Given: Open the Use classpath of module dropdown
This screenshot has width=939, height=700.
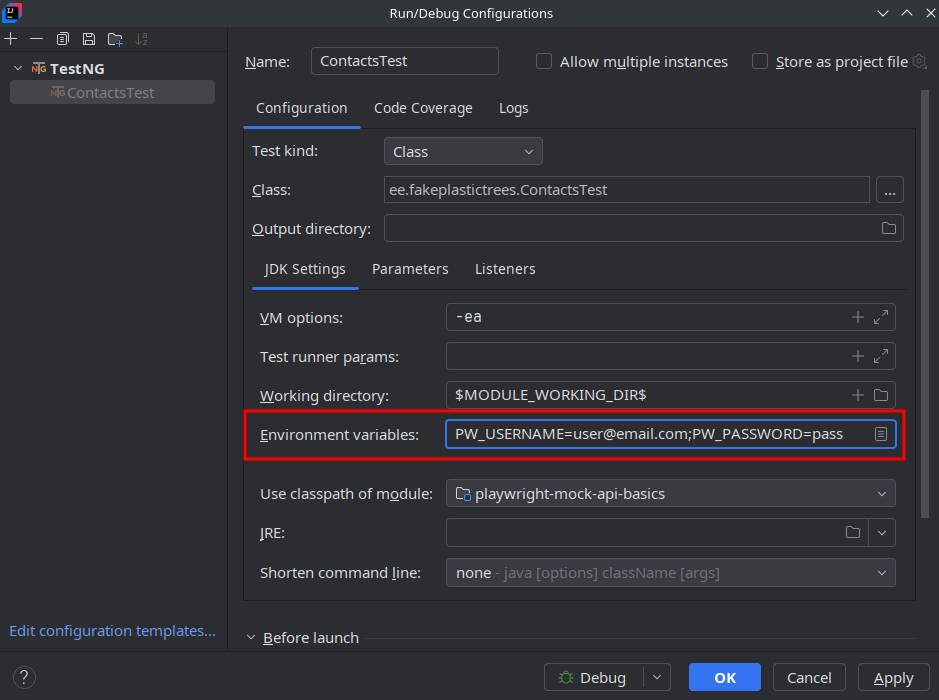Looking at the screenshot, I should (670, 494).
